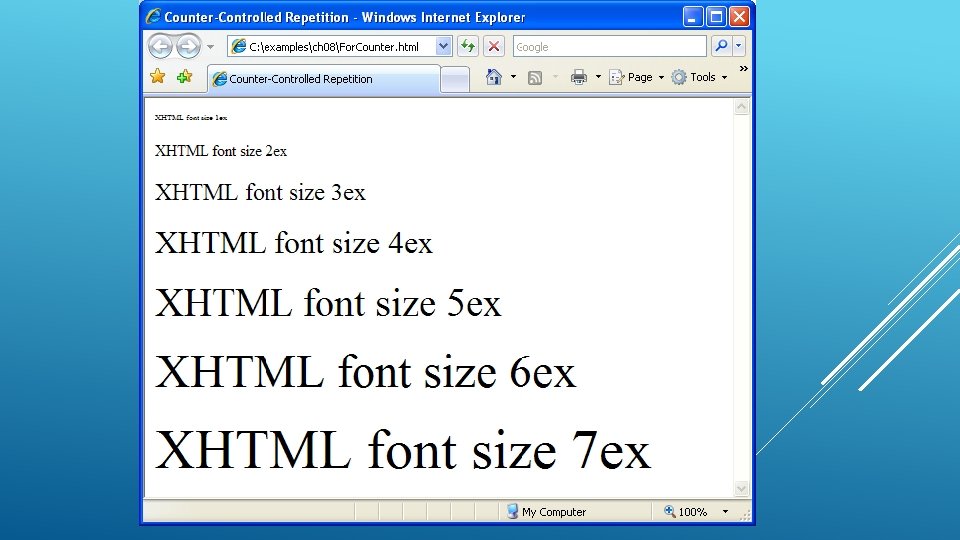Stop loading with the red X icon

(493, 46)
